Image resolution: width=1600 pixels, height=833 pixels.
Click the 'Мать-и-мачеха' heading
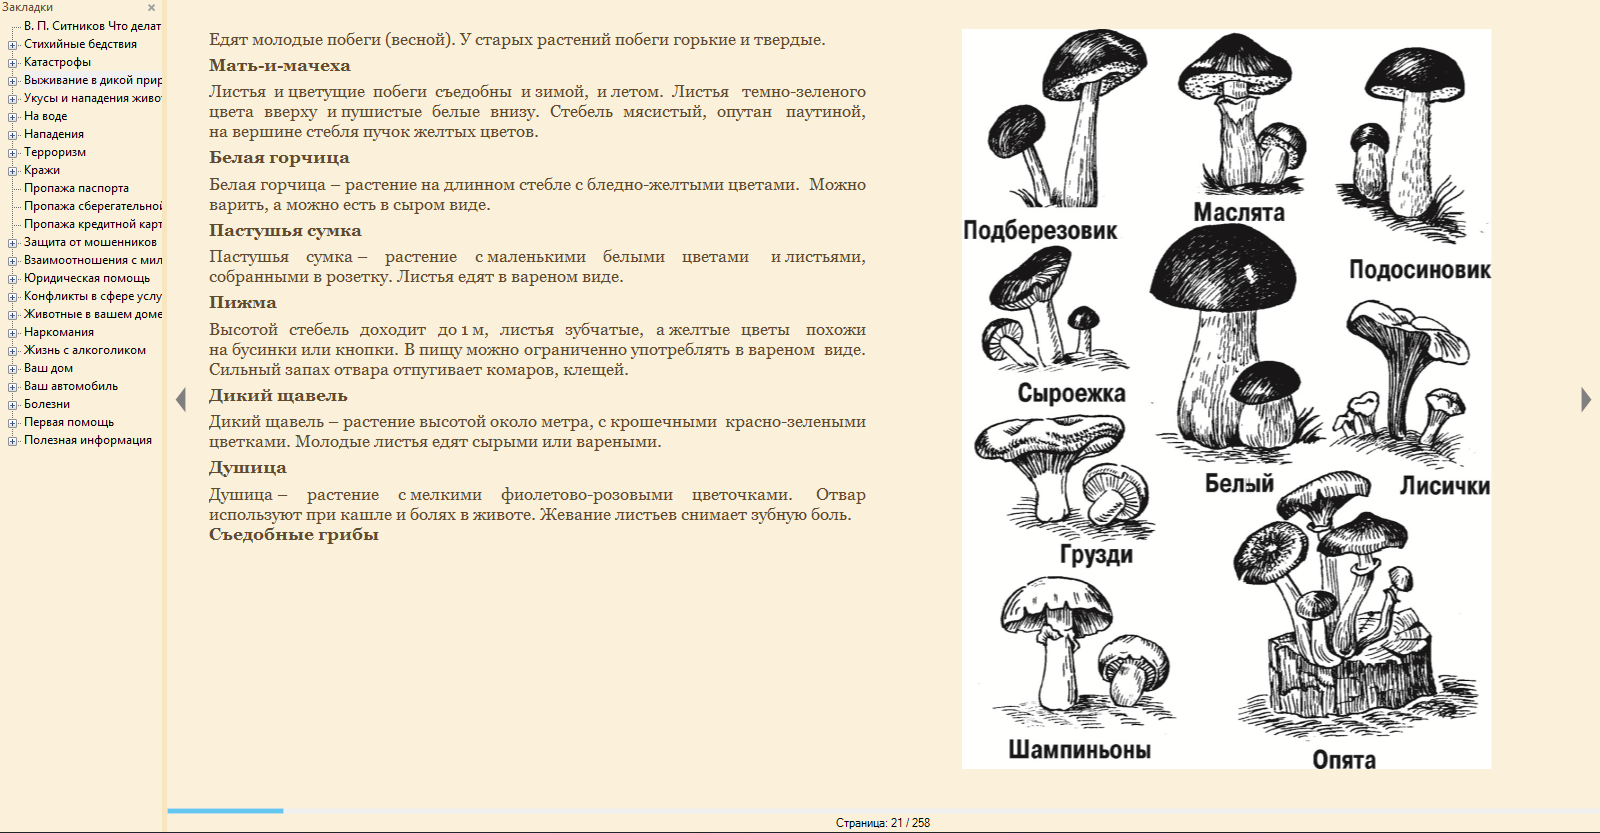point(280,66)
